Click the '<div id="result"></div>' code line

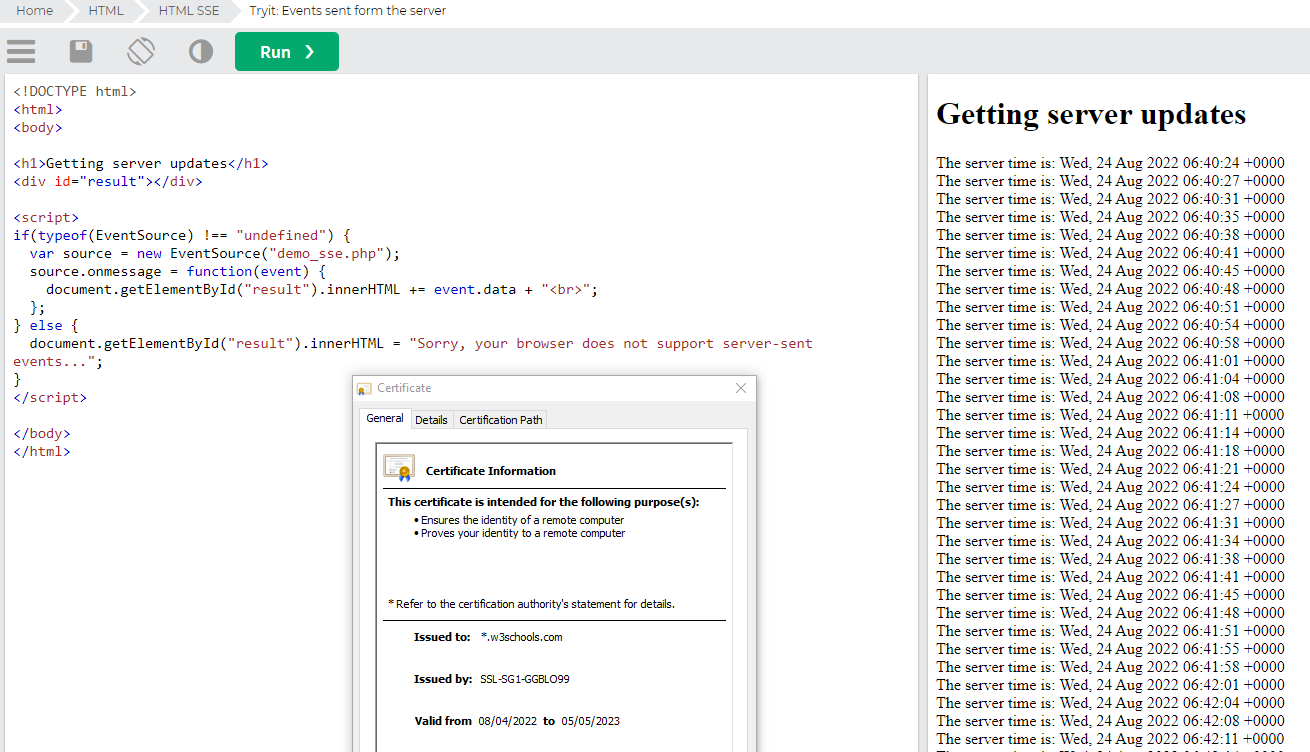[x=108, y=181]
